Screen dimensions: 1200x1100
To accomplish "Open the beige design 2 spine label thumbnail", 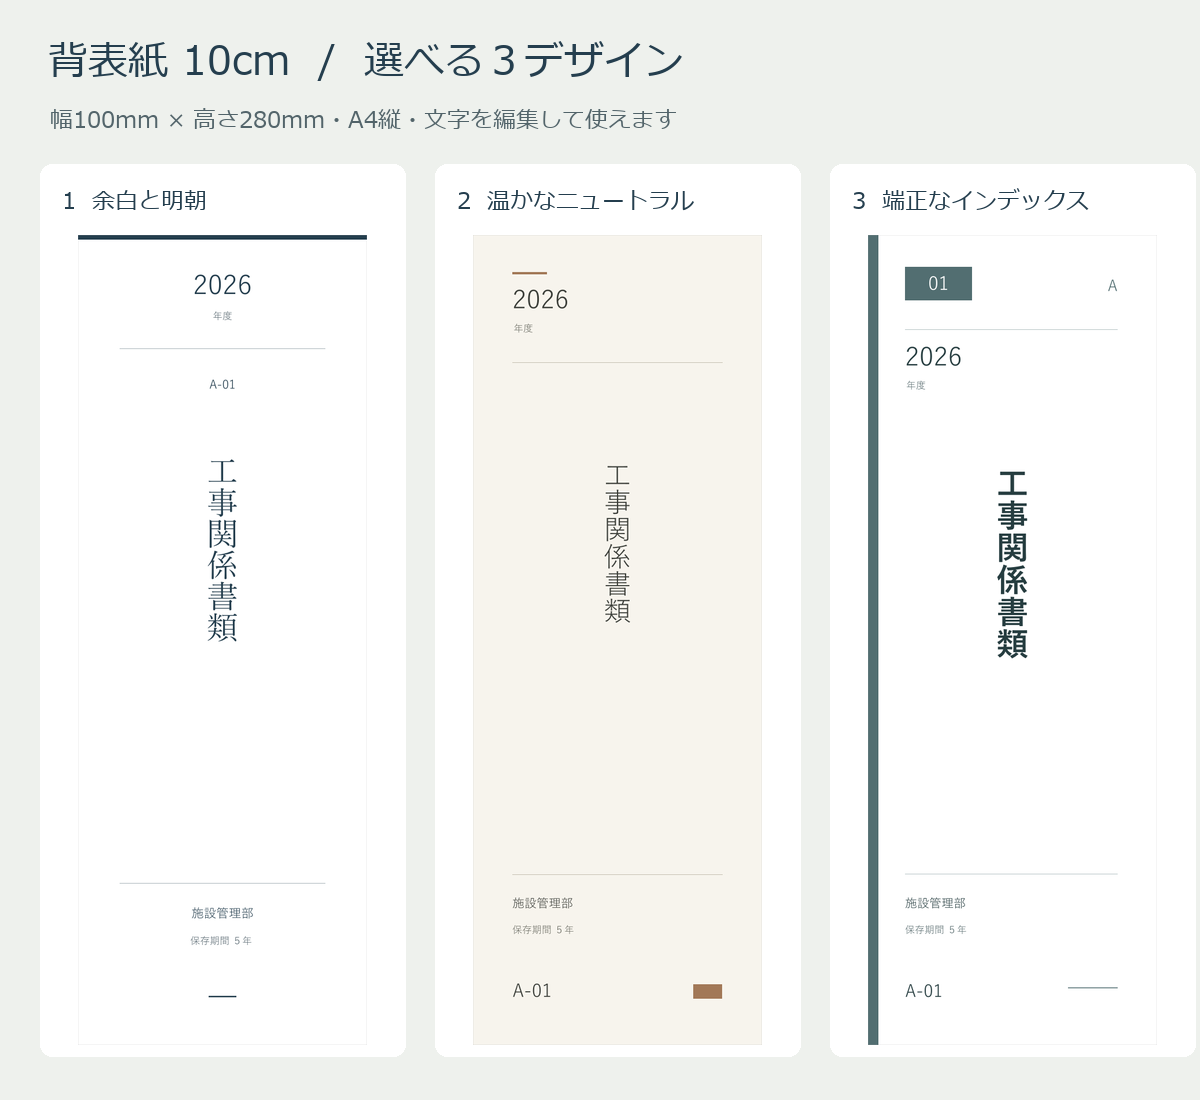I will coord(617,640).
